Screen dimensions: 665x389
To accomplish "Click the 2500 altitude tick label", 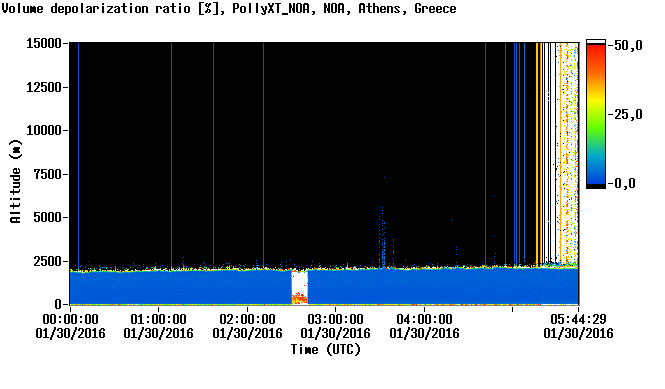I will [x=47, y=261].
